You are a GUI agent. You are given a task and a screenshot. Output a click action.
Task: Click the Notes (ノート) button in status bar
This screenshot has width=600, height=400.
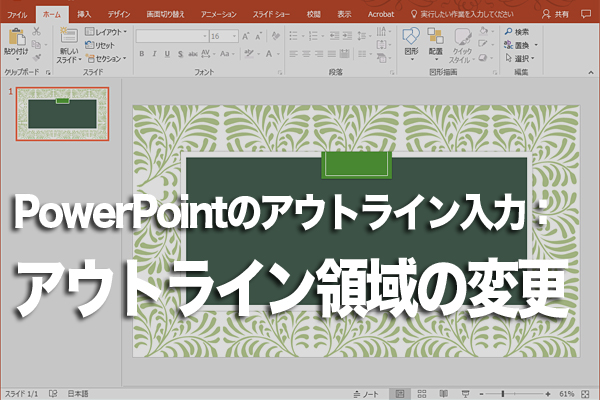tap(366, 394)
